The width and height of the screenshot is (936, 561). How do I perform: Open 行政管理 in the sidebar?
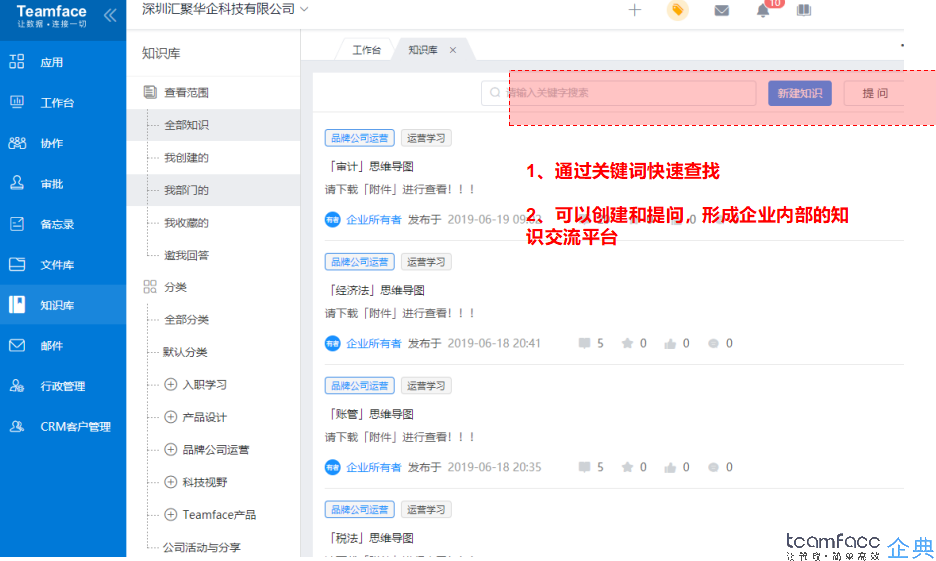coord(63,386)
